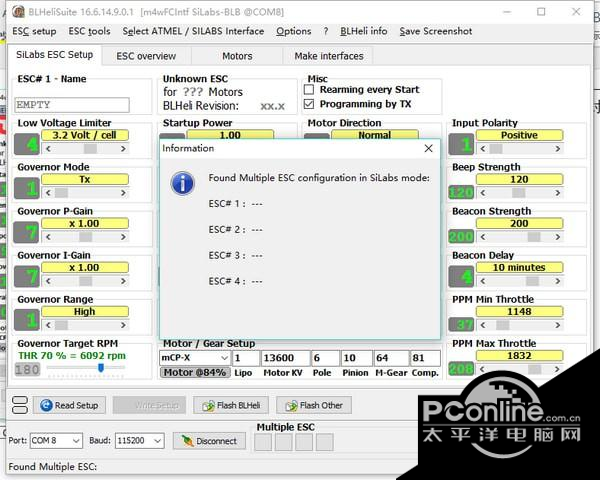Screen dimensions: 600x480
Task: Click Input Polarity right arrow
Action: [558, 149]
